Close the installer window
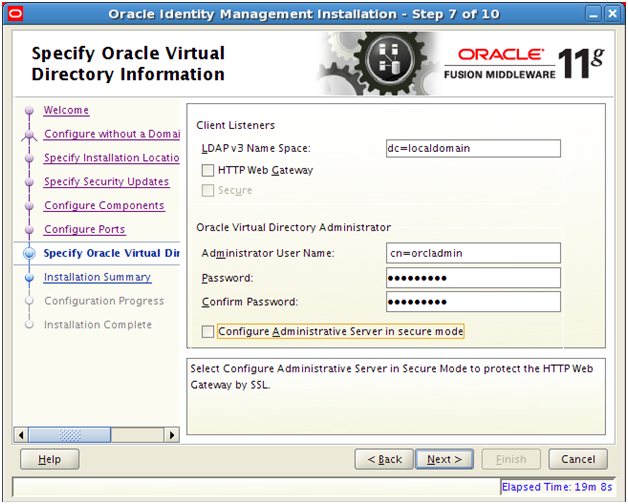Image resolution: width=628 pixels, height=504 pixels. [612, 14]
